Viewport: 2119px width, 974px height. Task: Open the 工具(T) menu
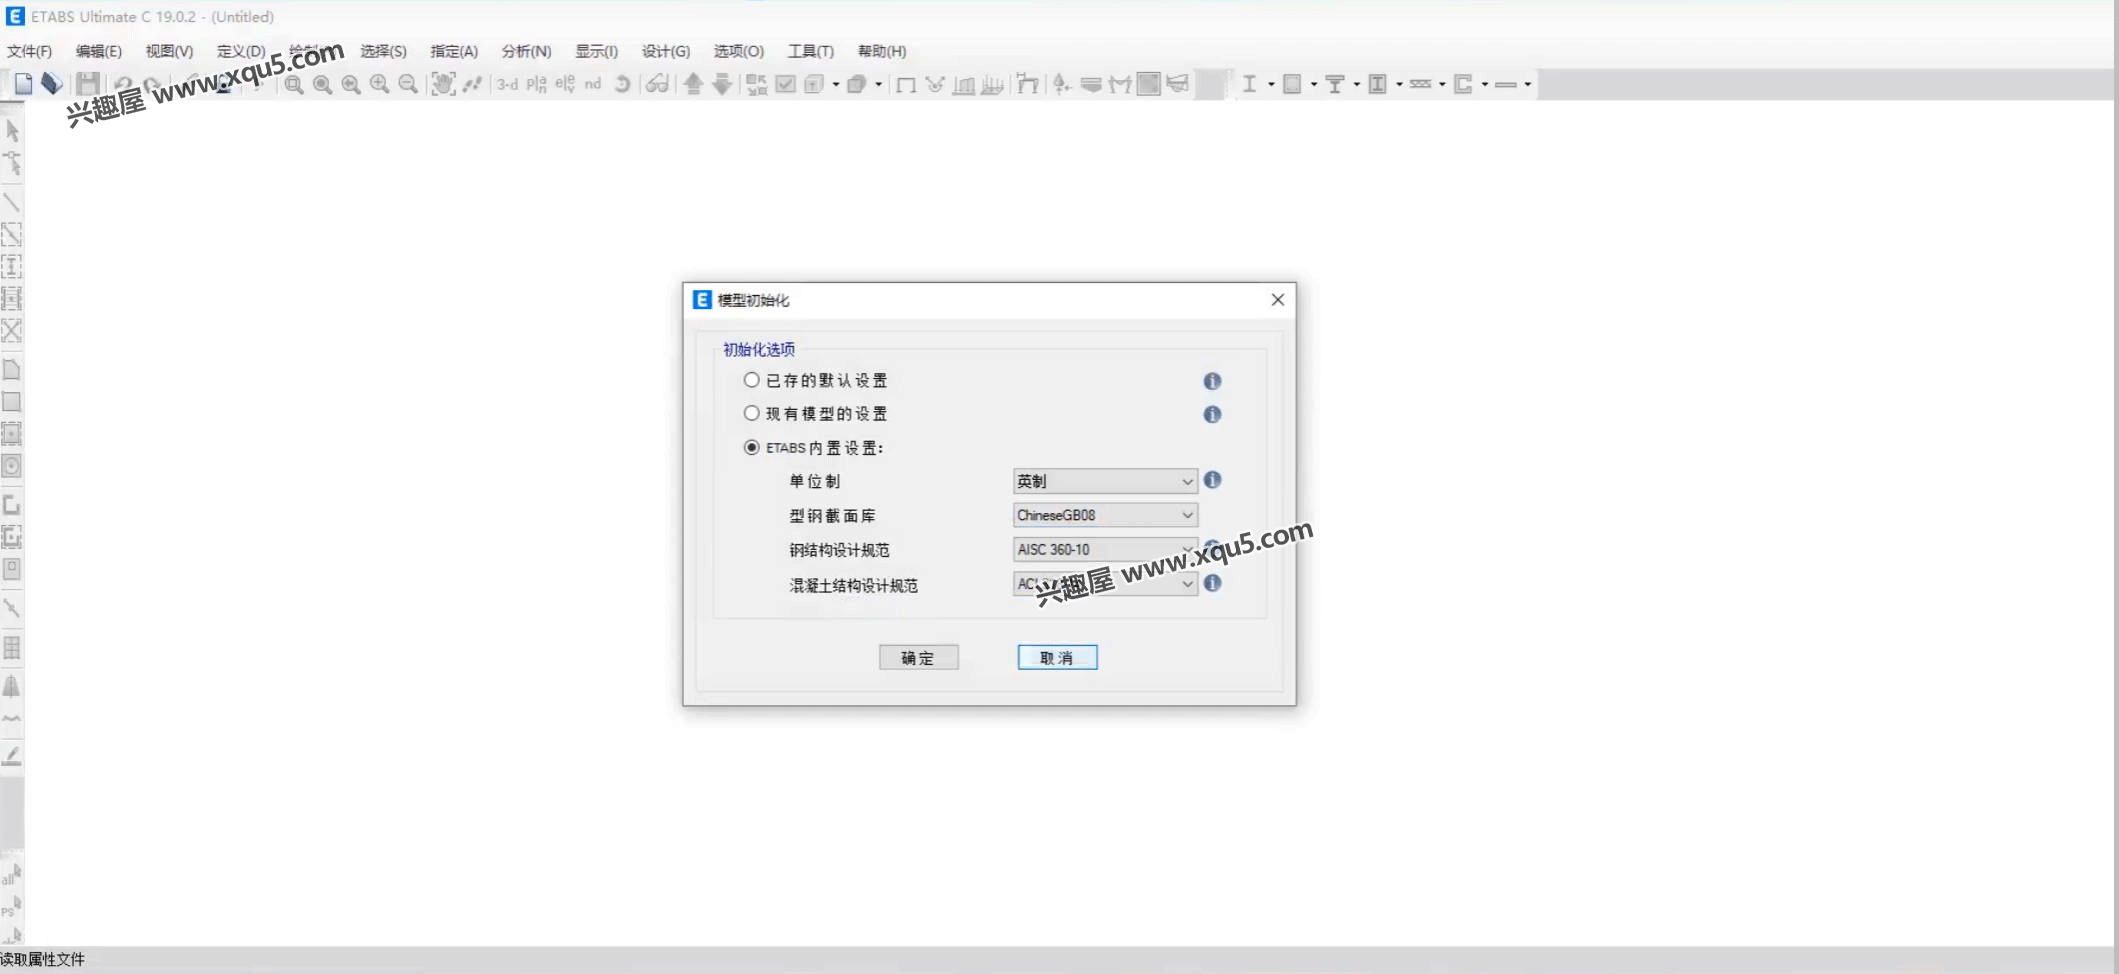click(810, 51)
